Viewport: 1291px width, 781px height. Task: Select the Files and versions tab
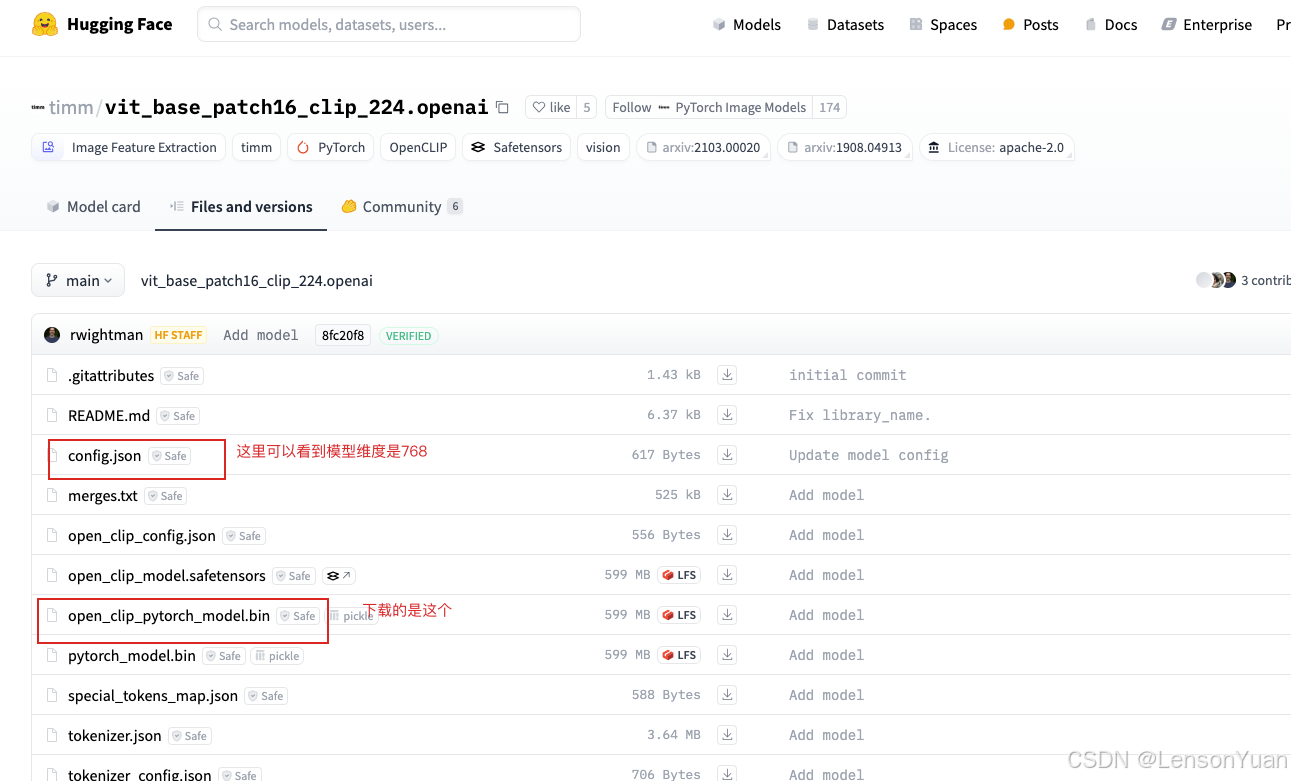[241, 206]
